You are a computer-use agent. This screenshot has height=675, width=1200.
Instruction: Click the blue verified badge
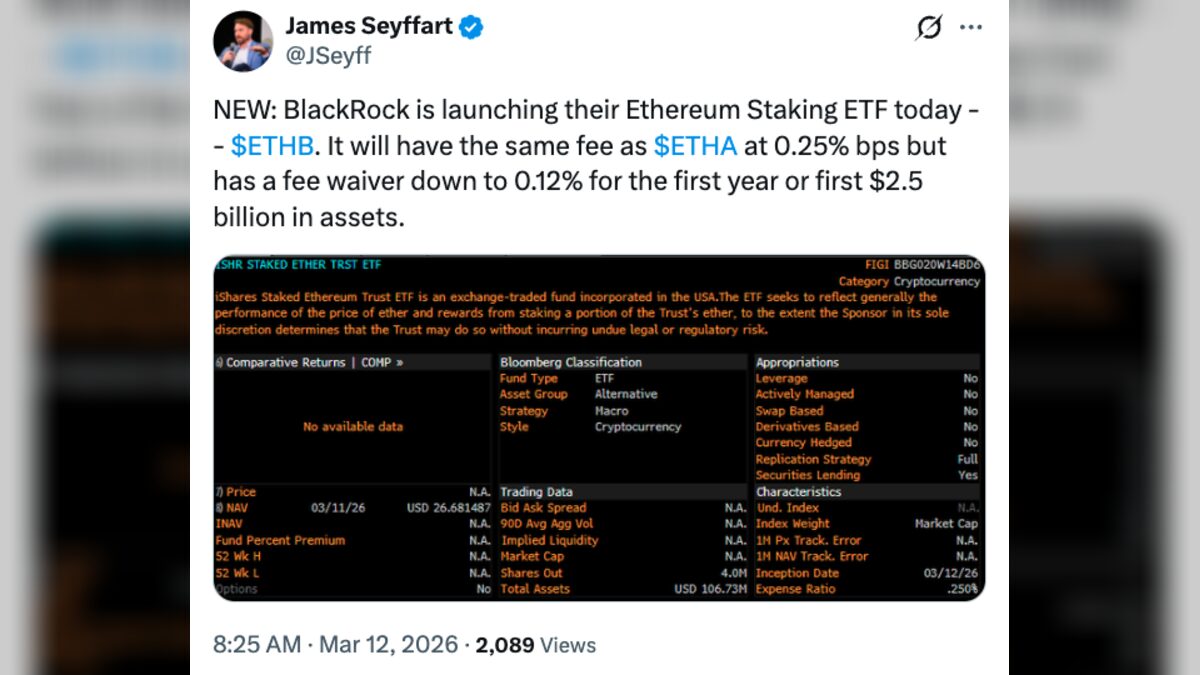click(x=472, y=27)
